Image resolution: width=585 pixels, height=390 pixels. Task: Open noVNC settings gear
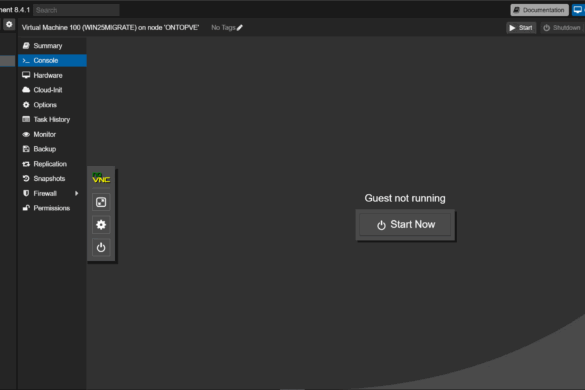pyautogui.click(x=101, y=225)
